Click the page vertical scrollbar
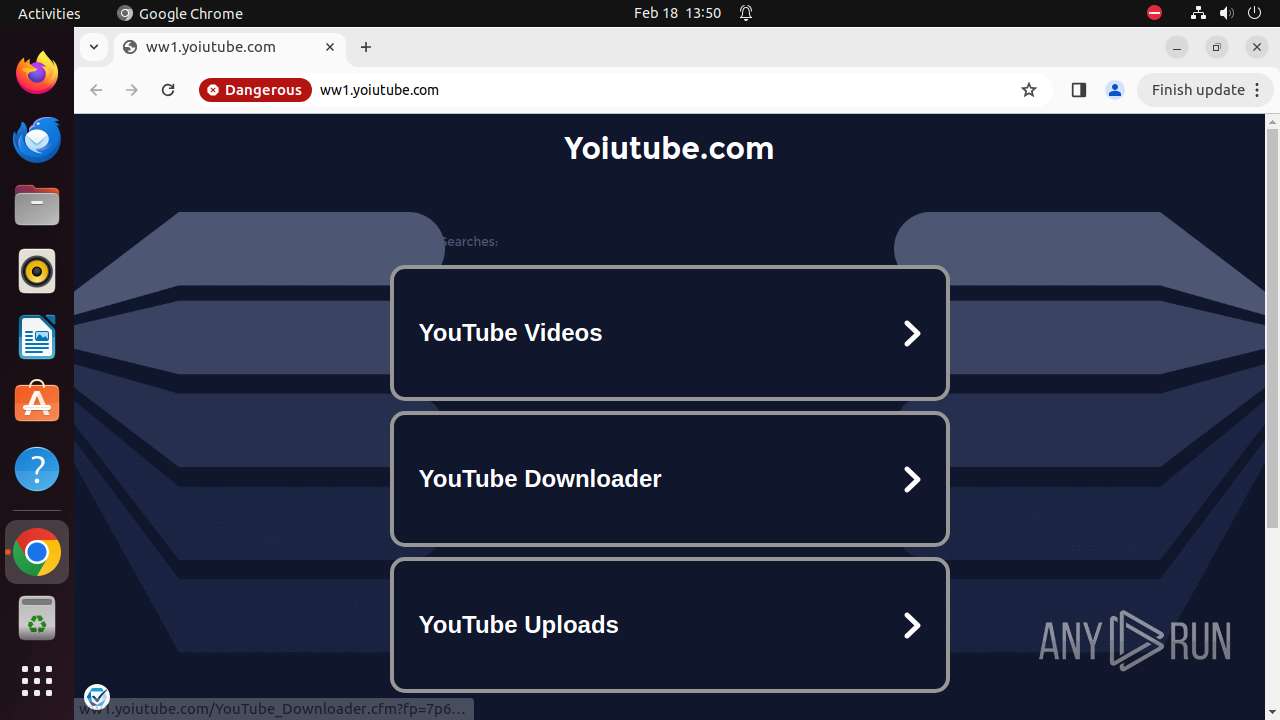1280x720 pixels. (x=1272, y=329)
